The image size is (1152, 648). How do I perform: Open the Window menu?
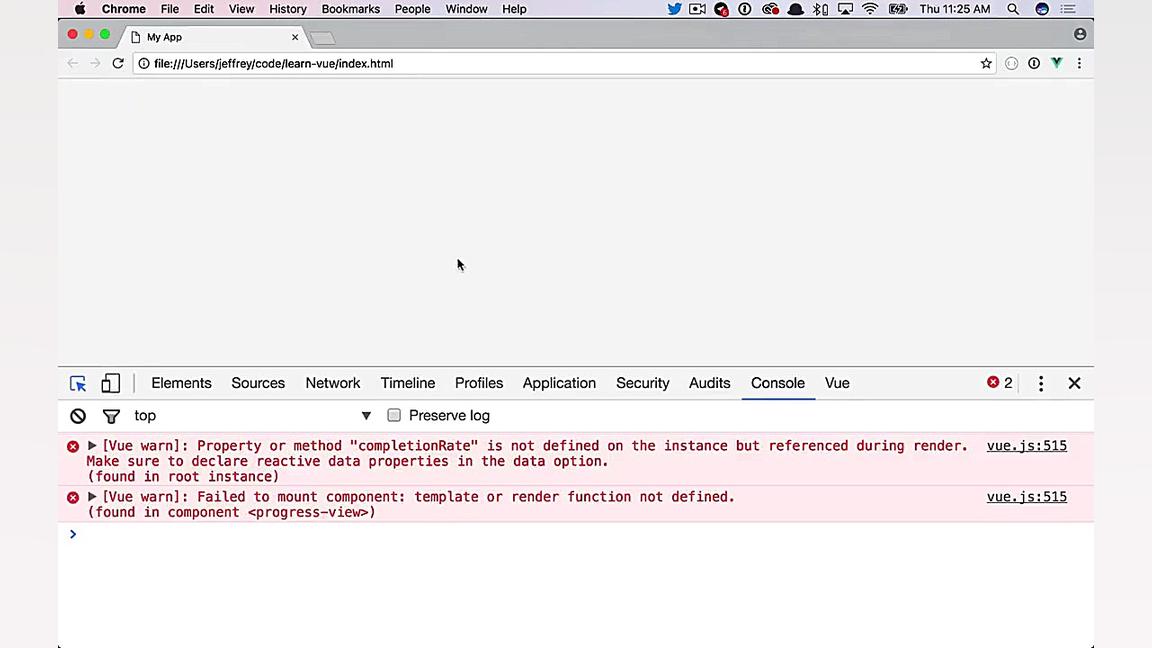[466, 9]
